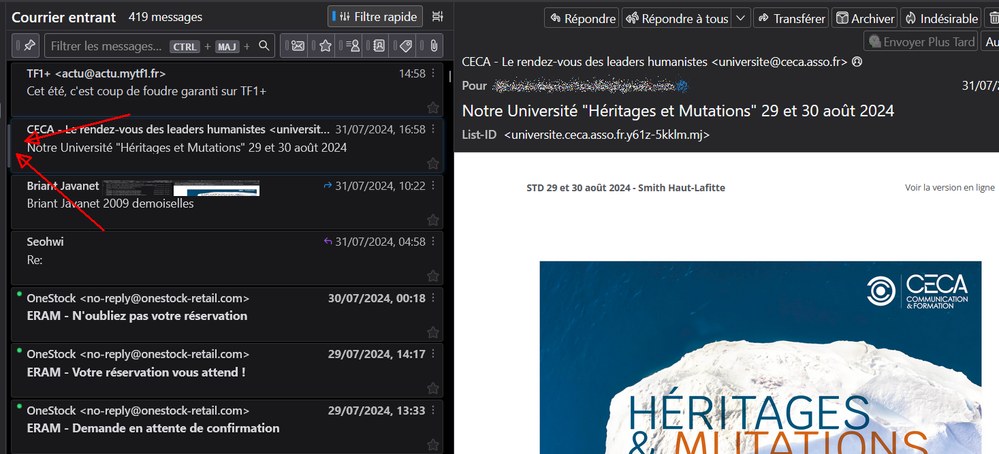The width and height of the screenshot is (999, 454).
Task: Expand Répondre à tous dropdown arrow
Action: (x=740, y=18)
